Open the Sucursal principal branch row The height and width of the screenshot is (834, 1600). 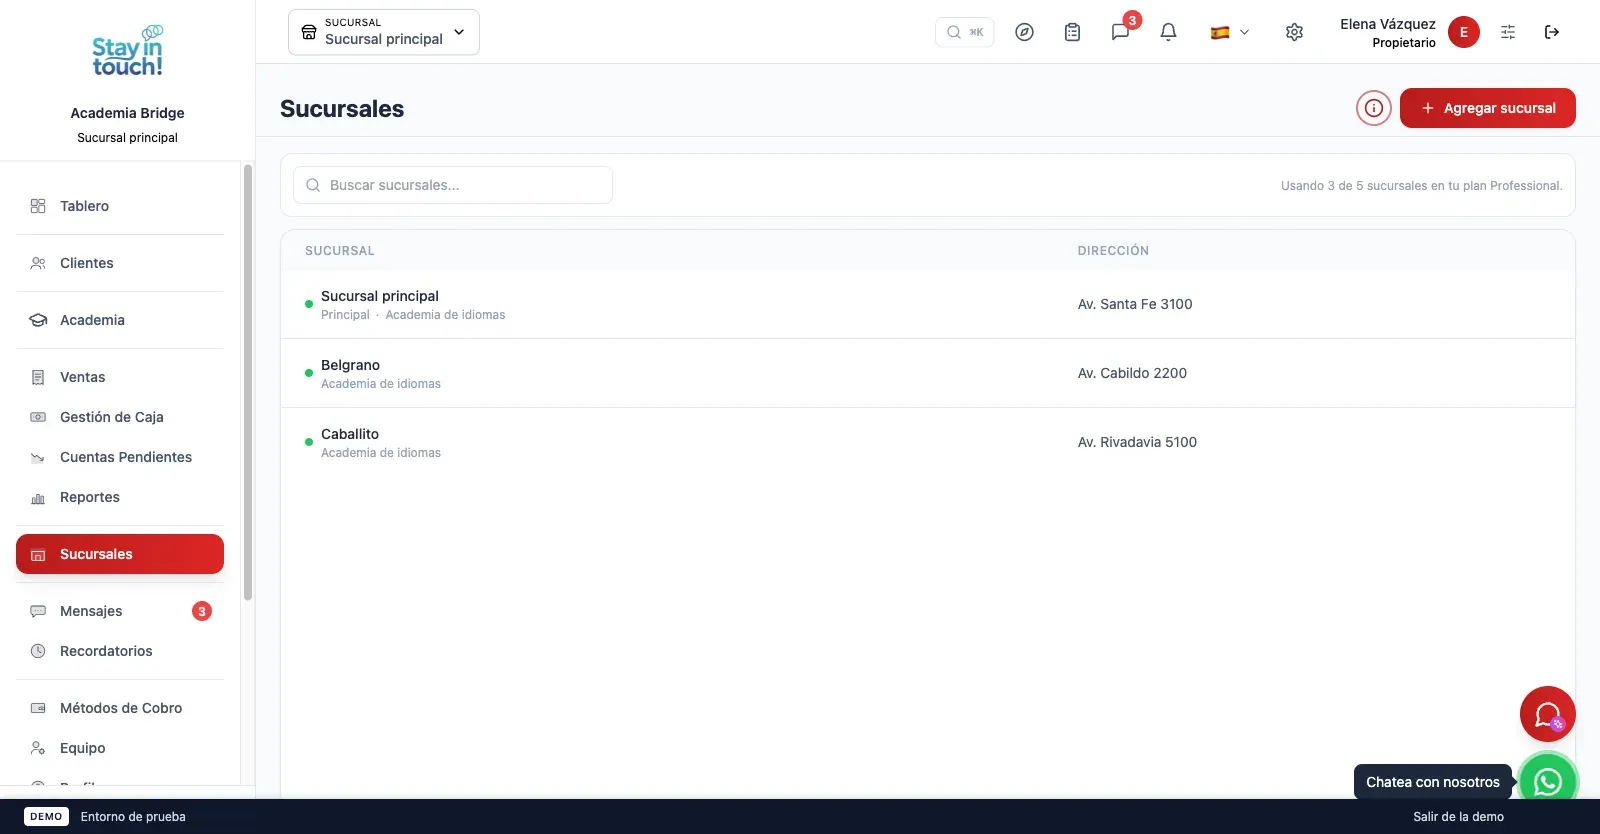(x=928, y=304)
